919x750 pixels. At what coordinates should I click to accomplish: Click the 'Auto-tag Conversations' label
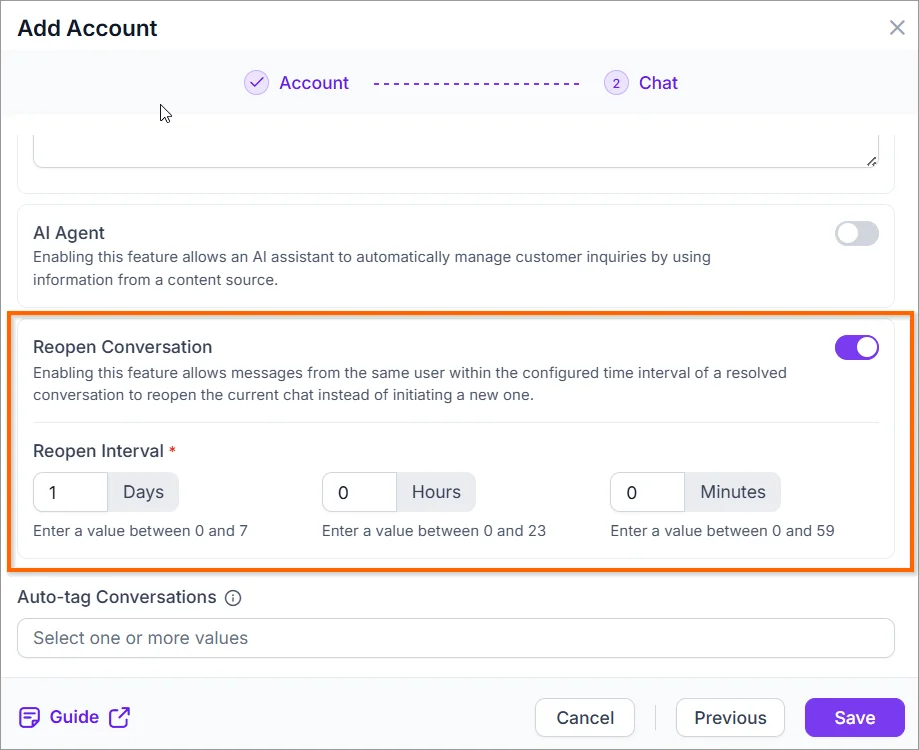point(117,597)
